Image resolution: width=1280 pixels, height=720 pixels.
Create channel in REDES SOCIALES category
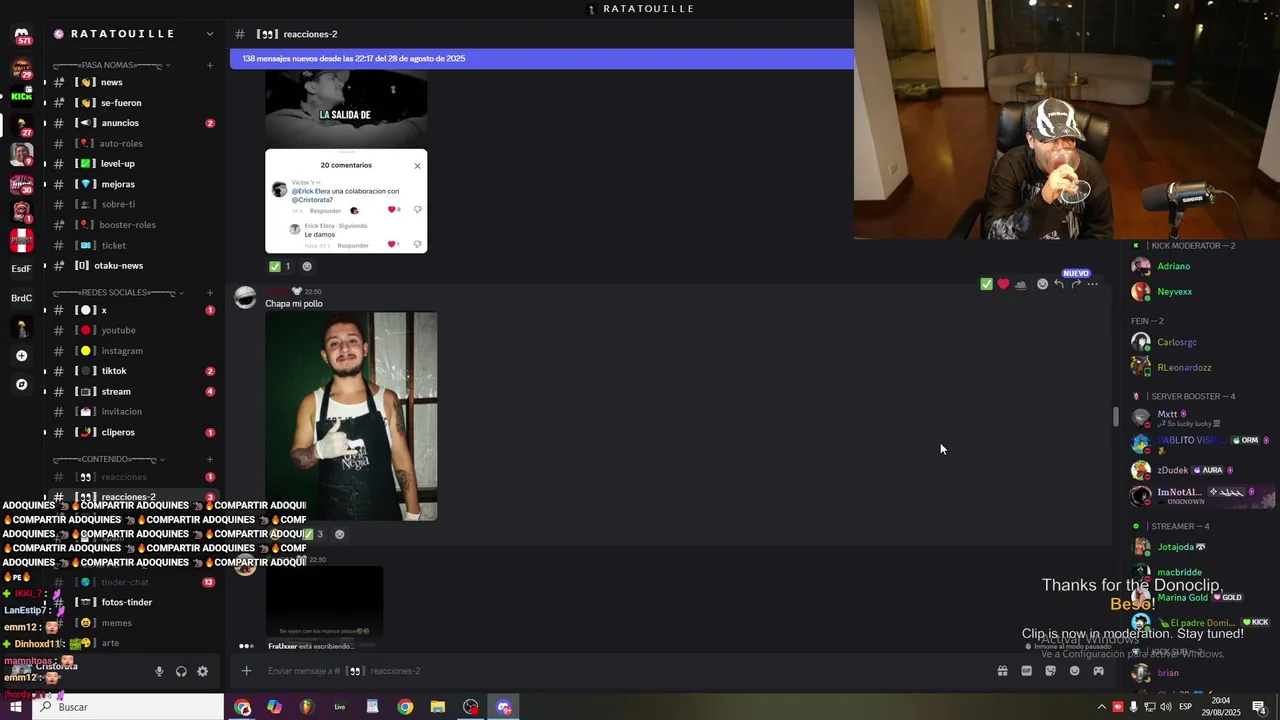(x=210, y=292)
